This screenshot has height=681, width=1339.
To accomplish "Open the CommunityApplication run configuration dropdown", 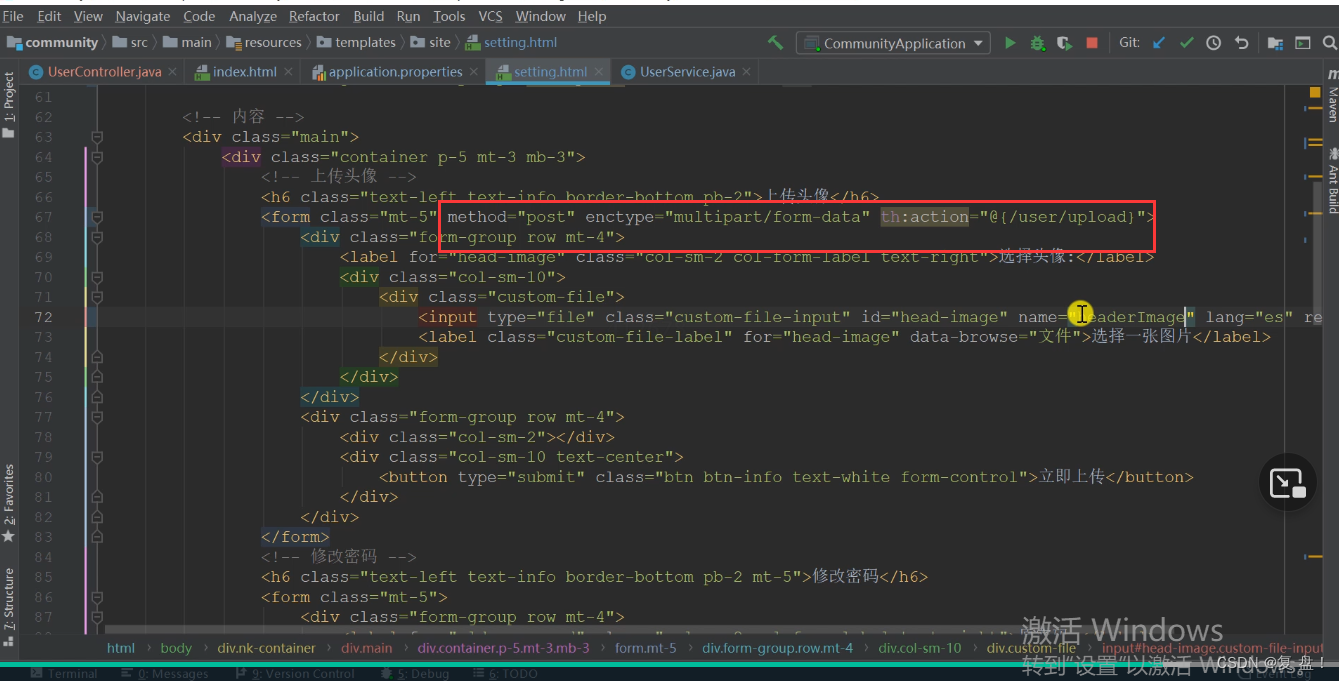I will (893, 43).
